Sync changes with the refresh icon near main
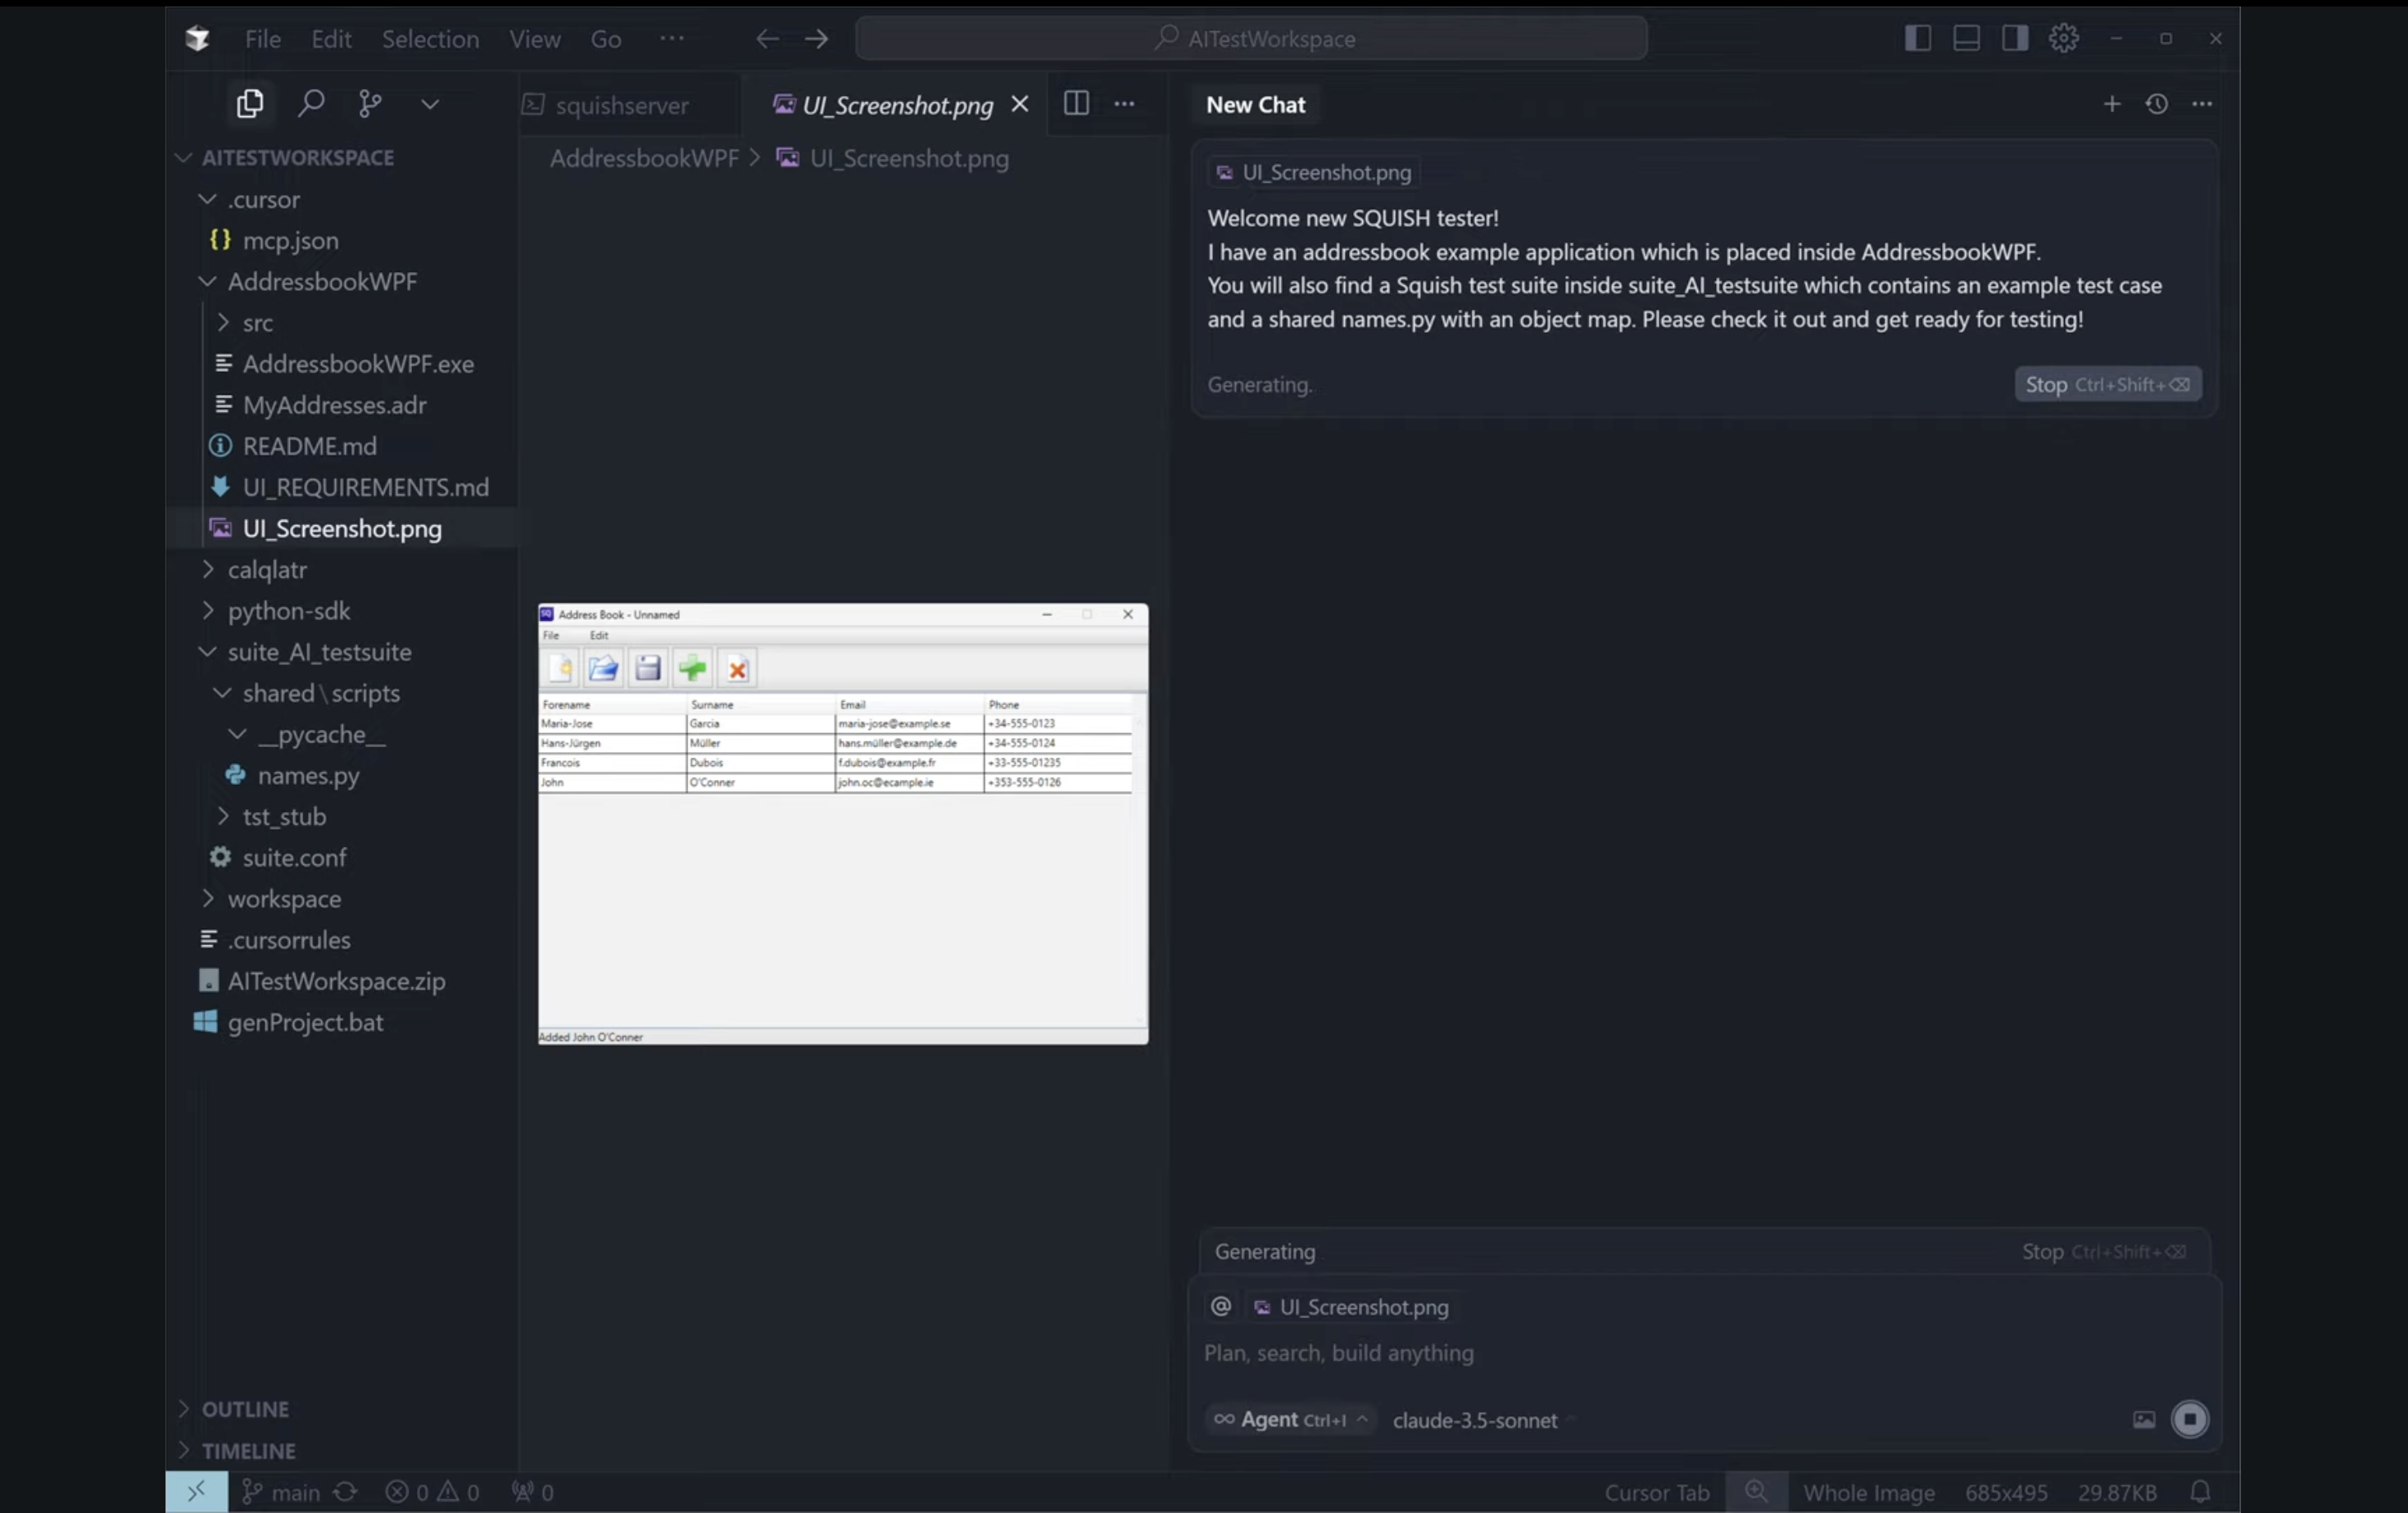Screen dimensions: 2408x1513 click(345, 1492)
